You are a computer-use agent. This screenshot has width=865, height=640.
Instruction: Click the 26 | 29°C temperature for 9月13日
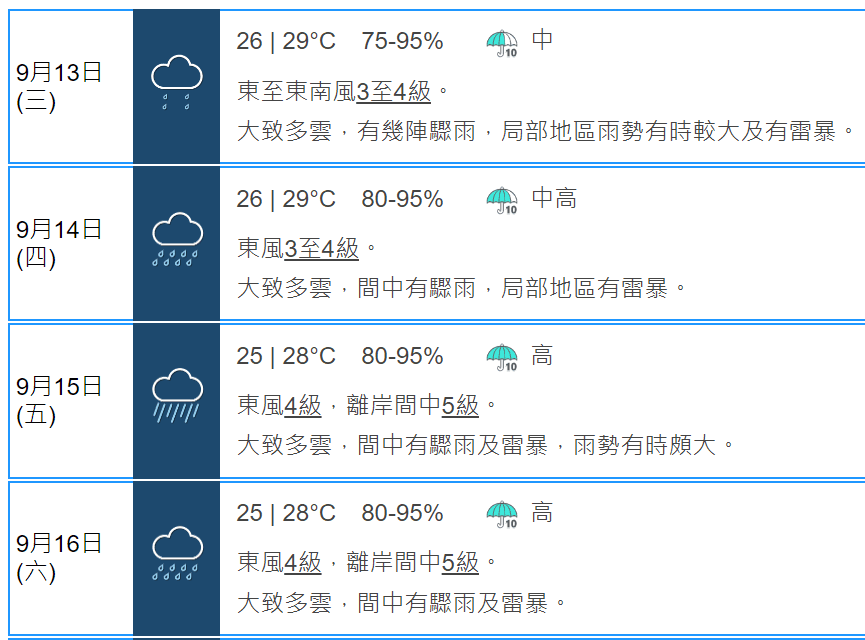point(286,41)
